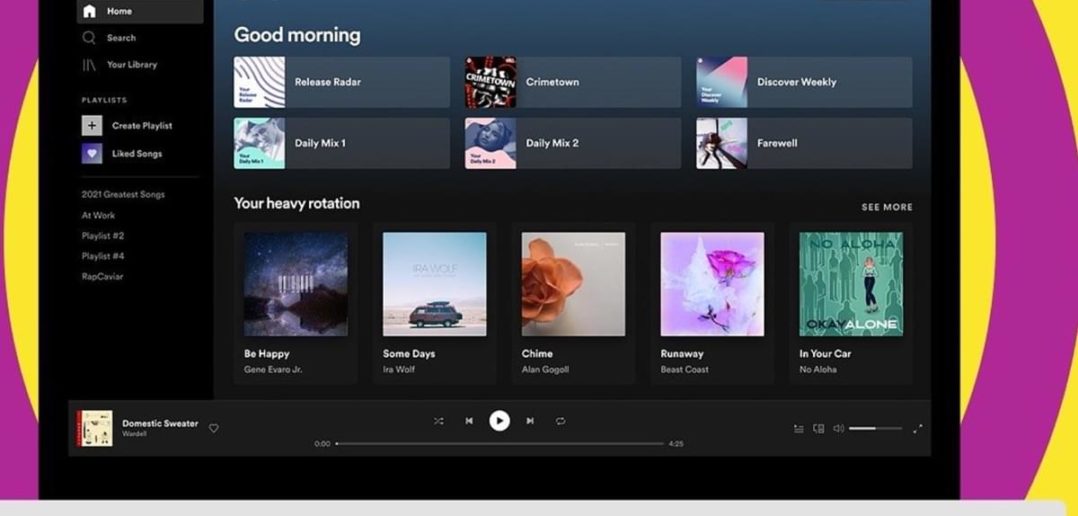This screenshot has height=516, width=1078.
Task: Toggle shuffle playback
Action: (439, 421)
